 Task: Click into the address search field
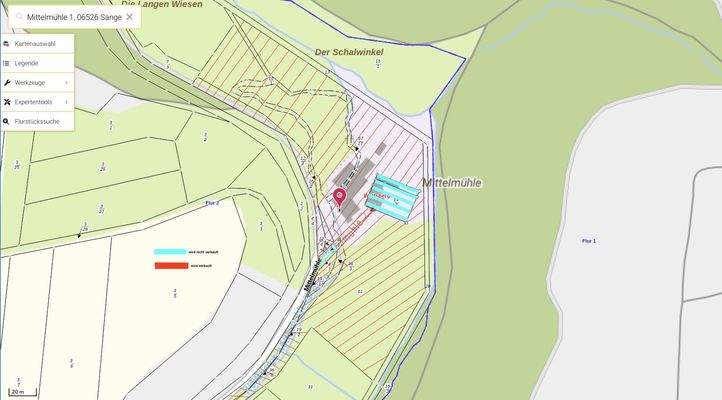pyautogui.click(x=74, y=17)
